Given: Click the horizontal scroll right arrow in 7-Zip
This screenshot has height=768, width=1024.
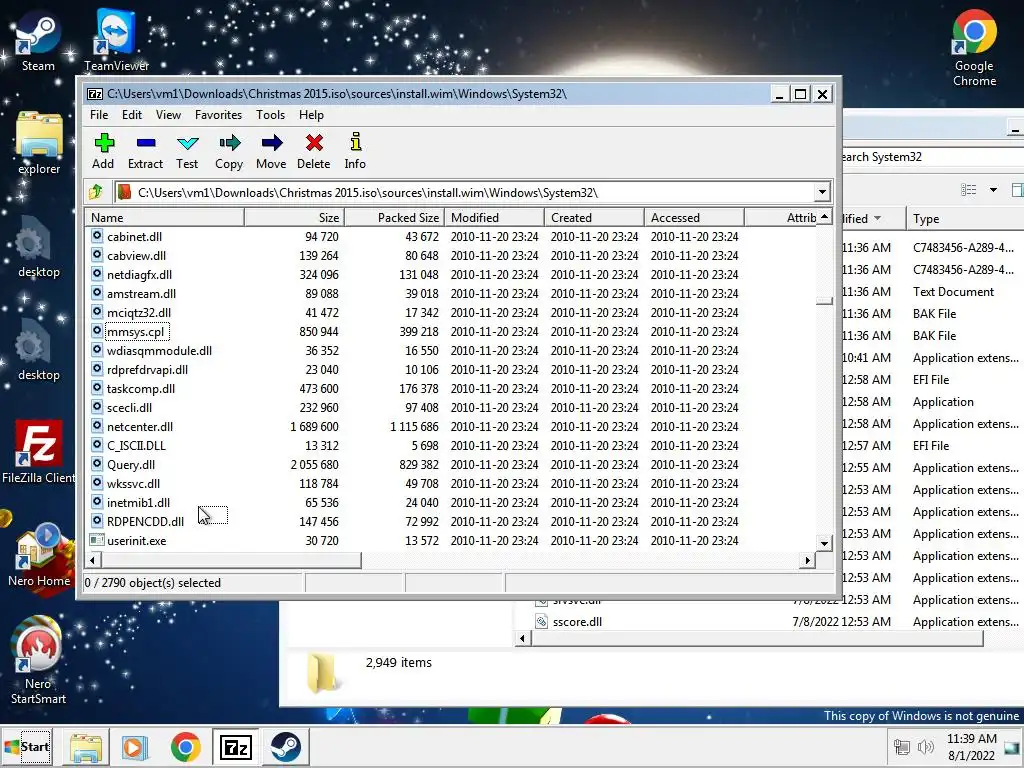Looking at the screenshot, I should [808, 560].
